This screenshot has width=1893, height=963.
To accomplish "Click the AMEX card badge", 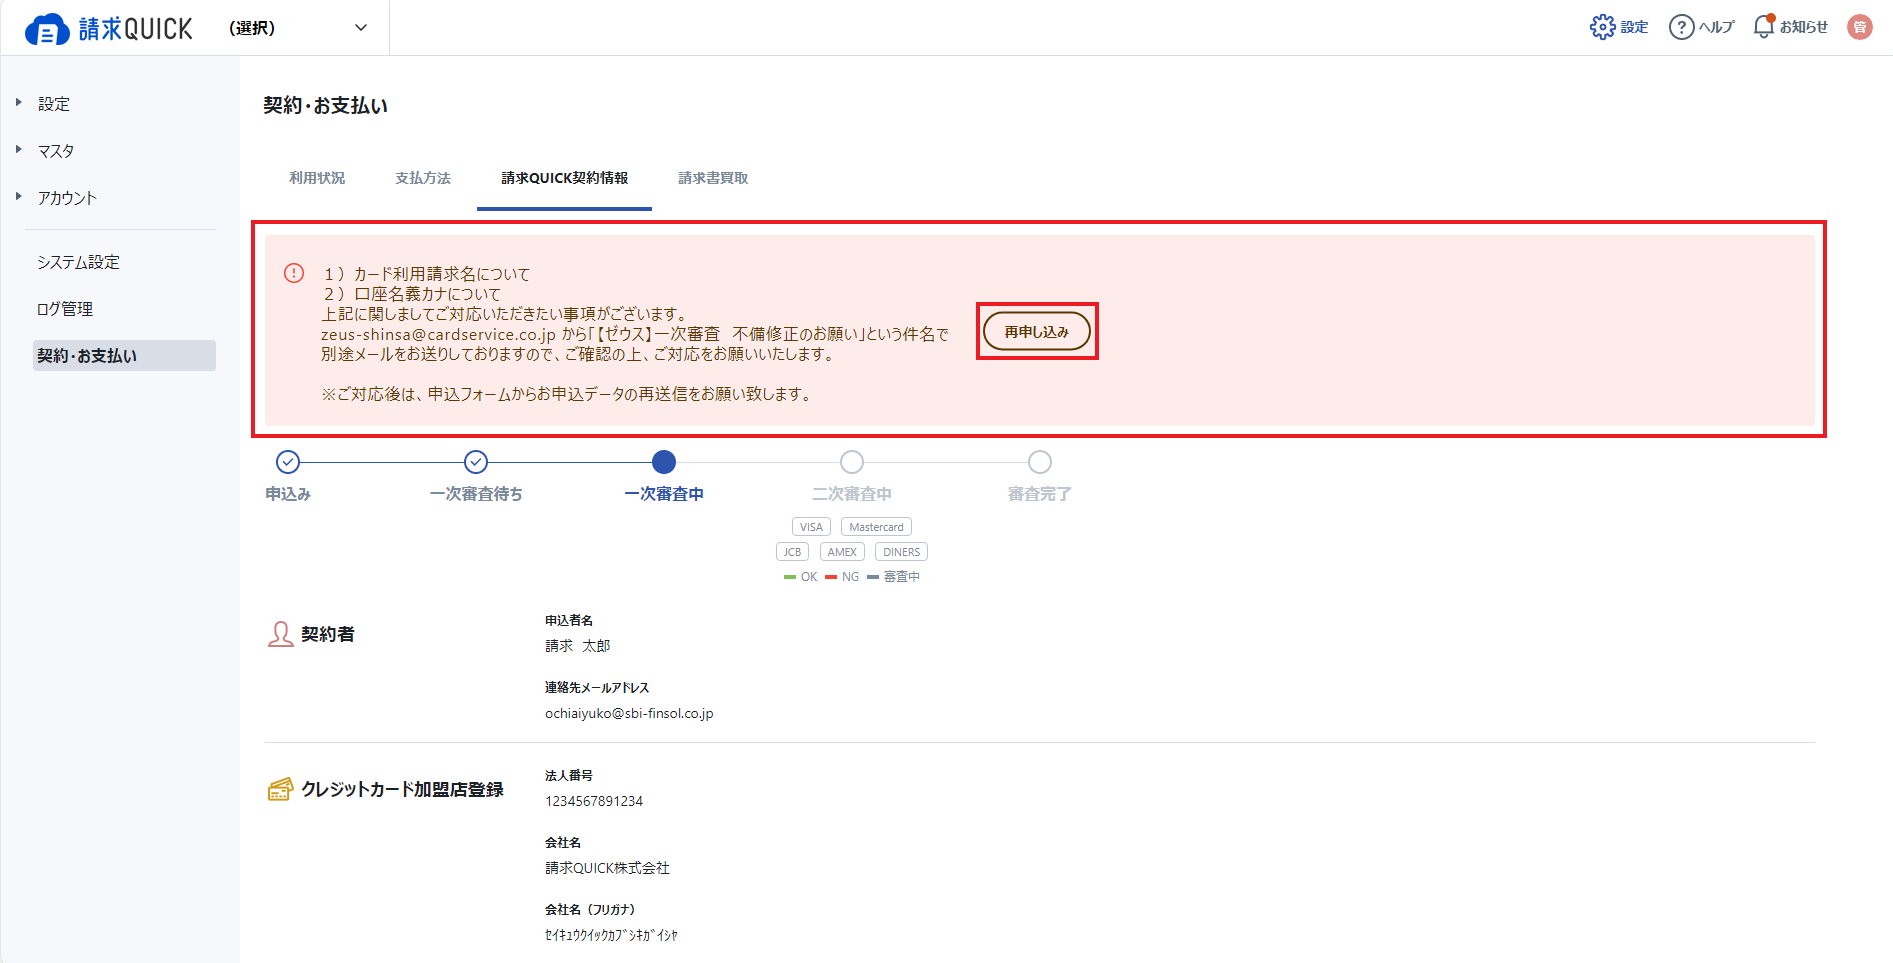I will coord(842,552).
